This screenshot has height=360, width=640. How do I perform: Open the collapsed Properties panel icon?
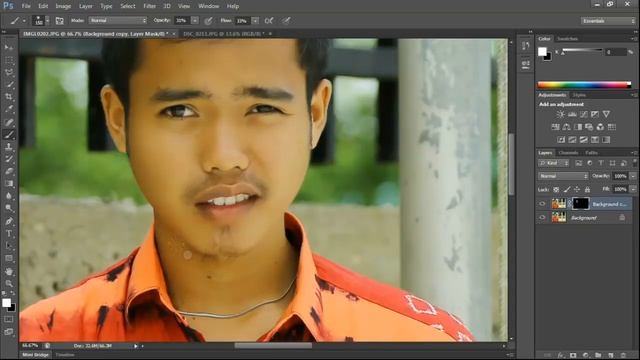pyautogui.click(x=526, y=64)
